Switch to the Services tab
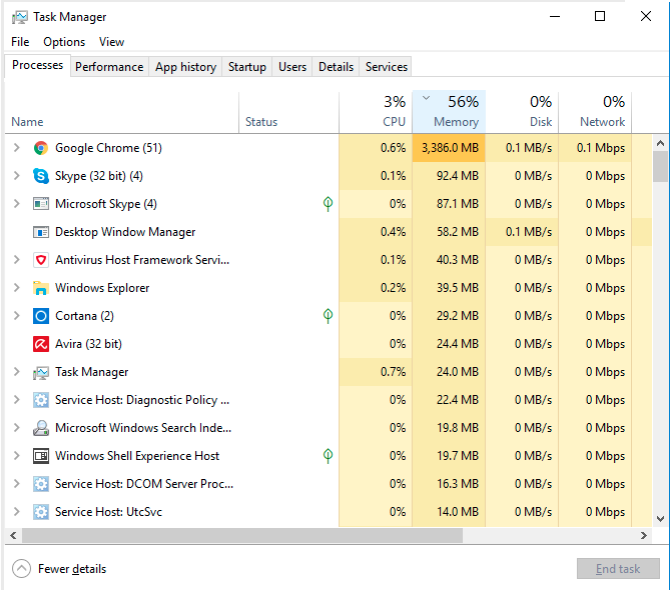670x590 pixels. [x=386, y=67]
